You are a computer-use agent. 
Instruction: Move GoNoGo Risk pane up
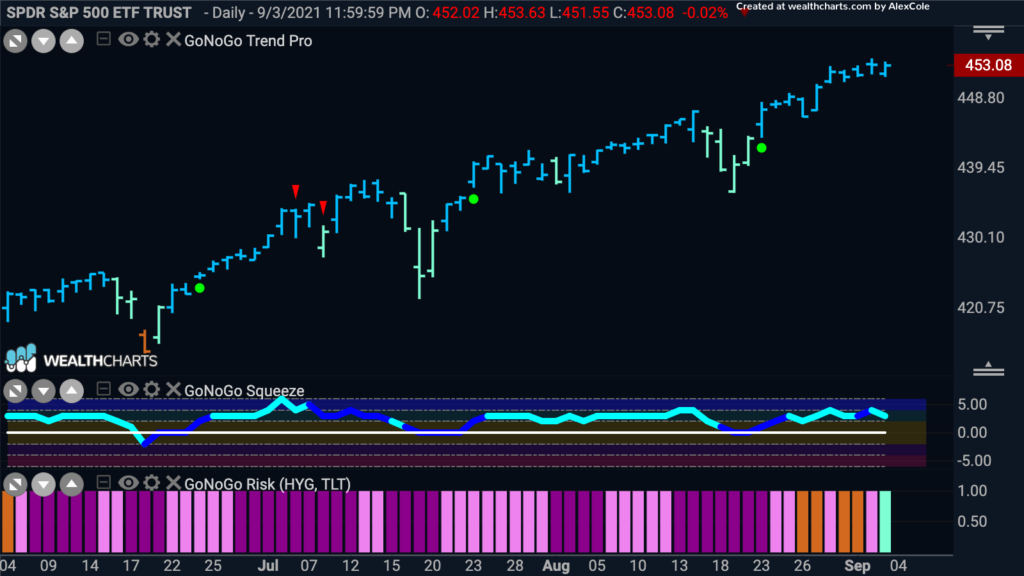(x=72, y=484)
